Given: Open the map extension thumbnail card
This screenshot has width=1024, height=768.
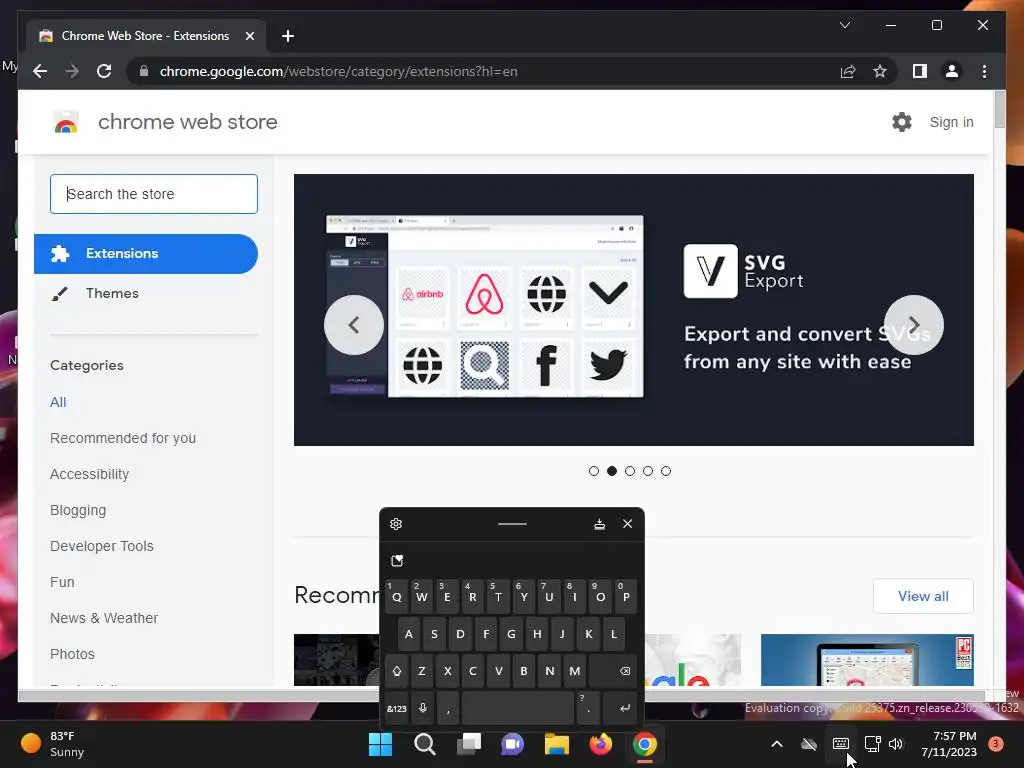Looking at the screenshot, I should click(x=867, y=660).
